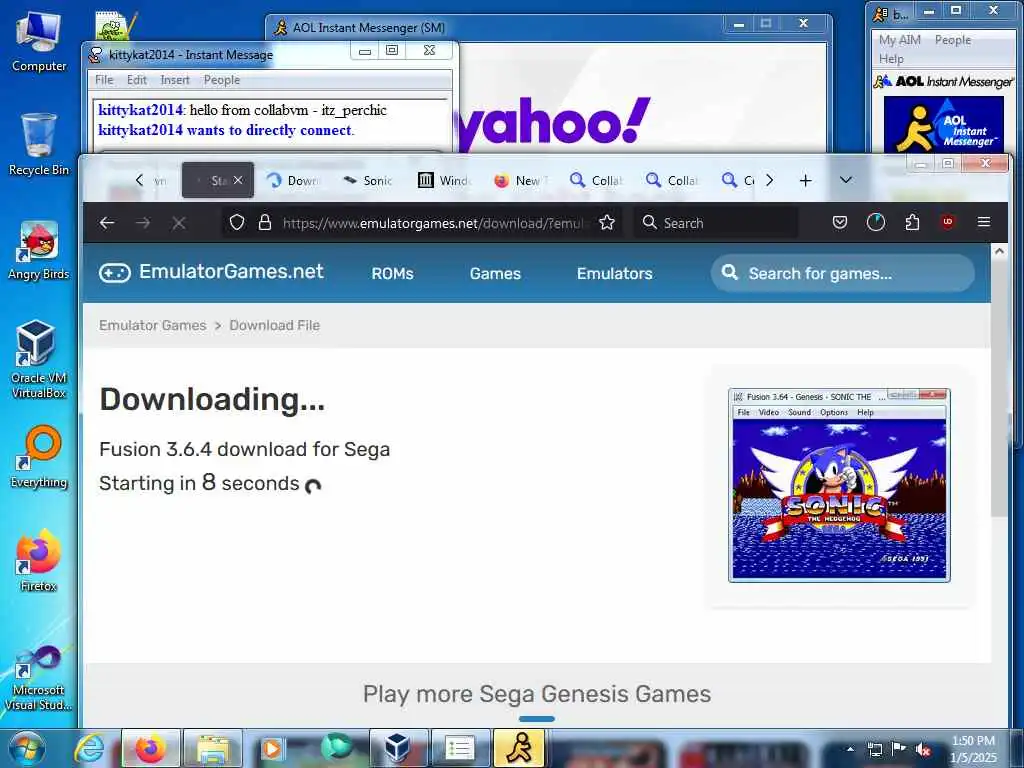Click the Search for games field
The height and width of the screenshot is (768, 1024).
click(842, 273)
